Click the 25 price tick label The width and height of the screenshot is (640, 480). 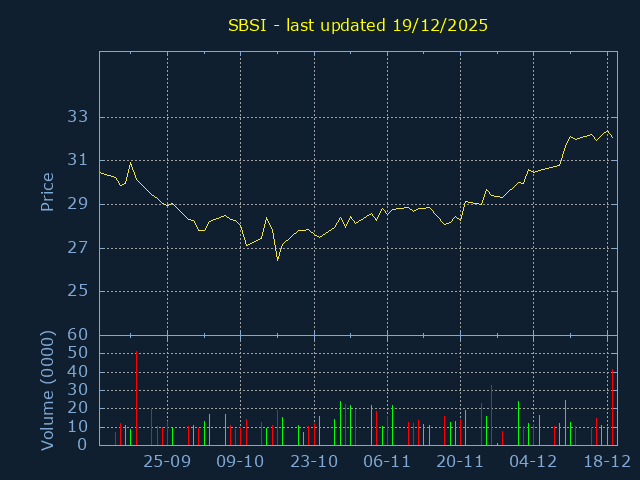(x=79, y=292)
